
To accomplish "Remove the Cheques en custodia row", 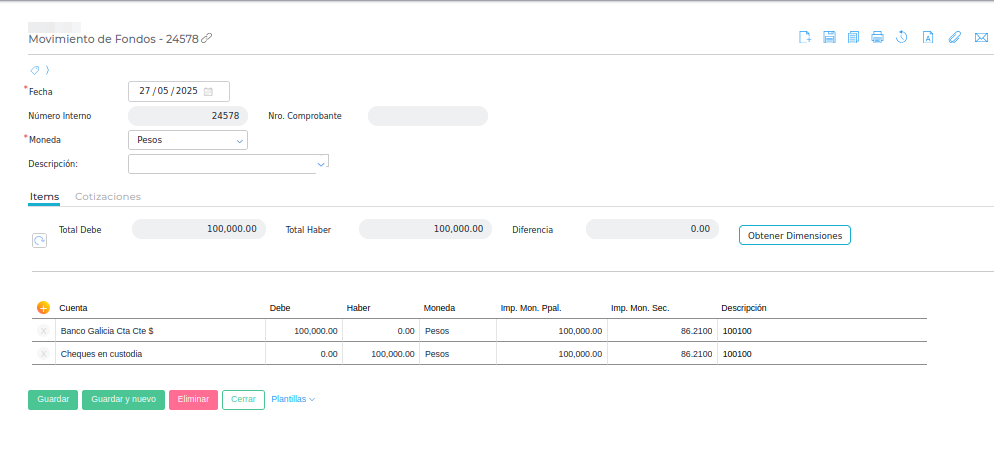I will coord(43,354).
